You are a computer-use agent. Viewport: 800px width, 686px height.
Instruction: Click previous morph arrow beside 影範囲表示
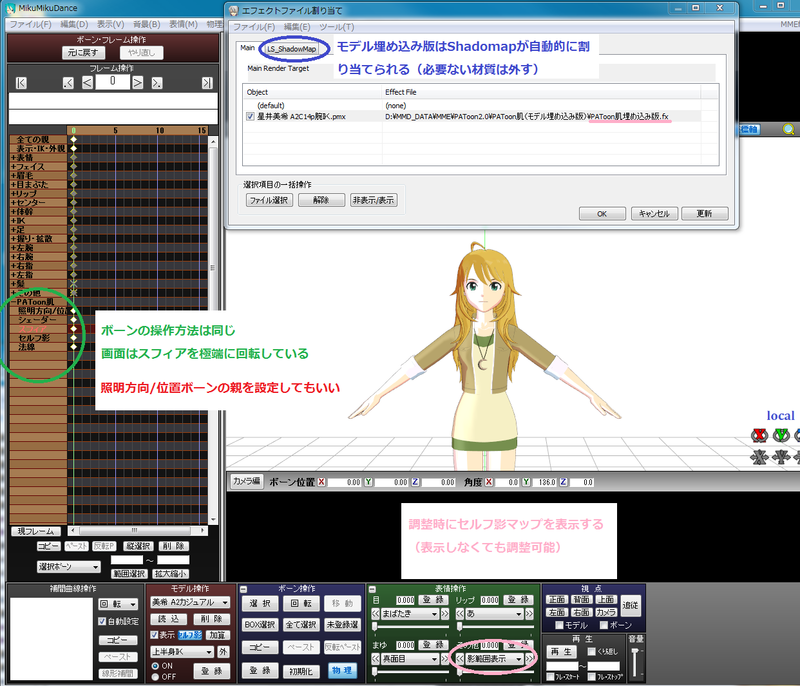pos(460,658)
